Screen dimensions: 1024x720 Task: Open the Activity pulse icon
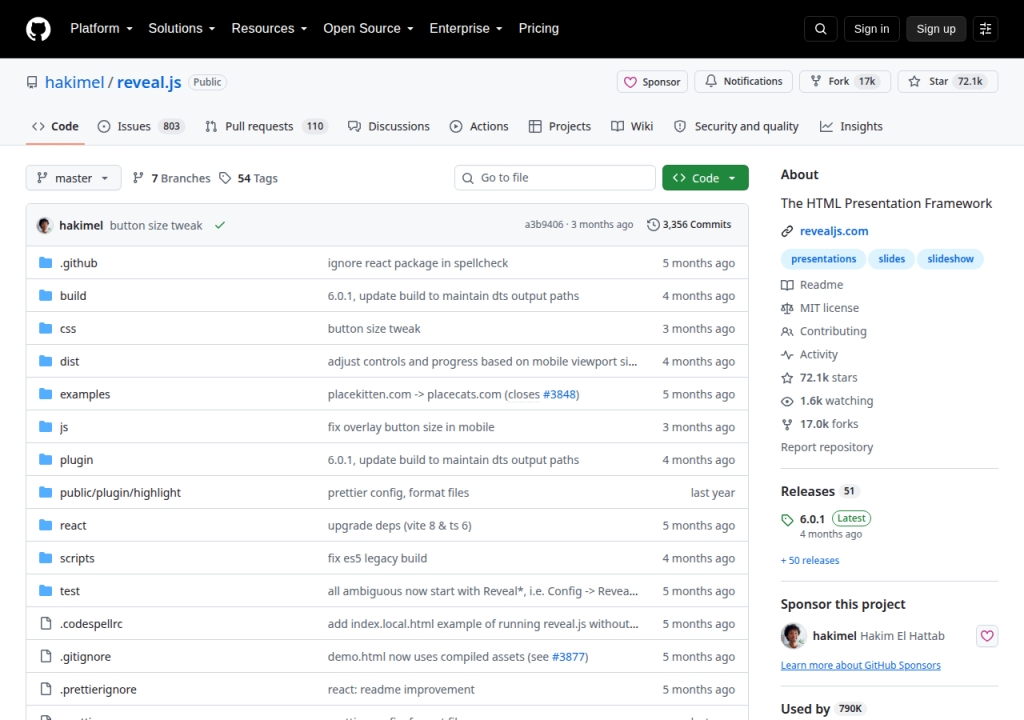click(x=787, y=355)
